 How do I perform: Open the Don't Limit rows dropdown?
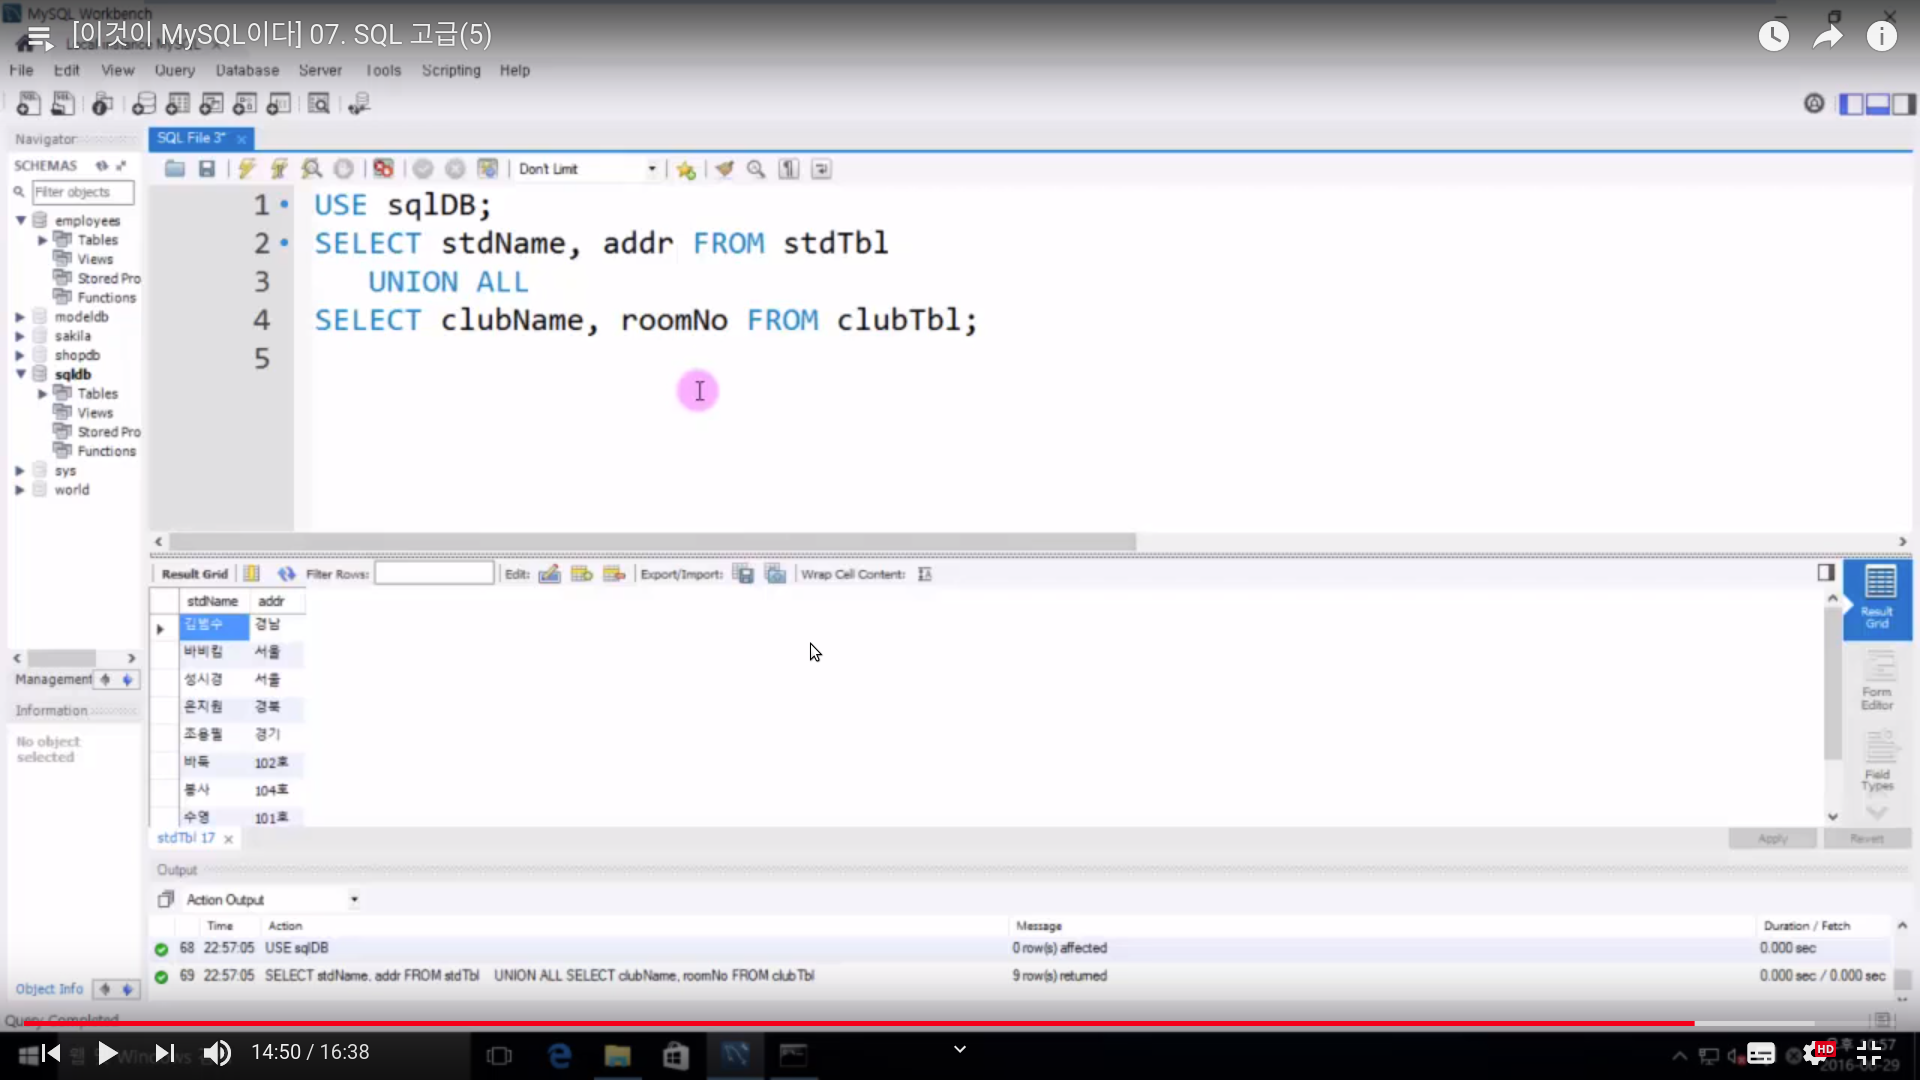[x=587, y=169]
